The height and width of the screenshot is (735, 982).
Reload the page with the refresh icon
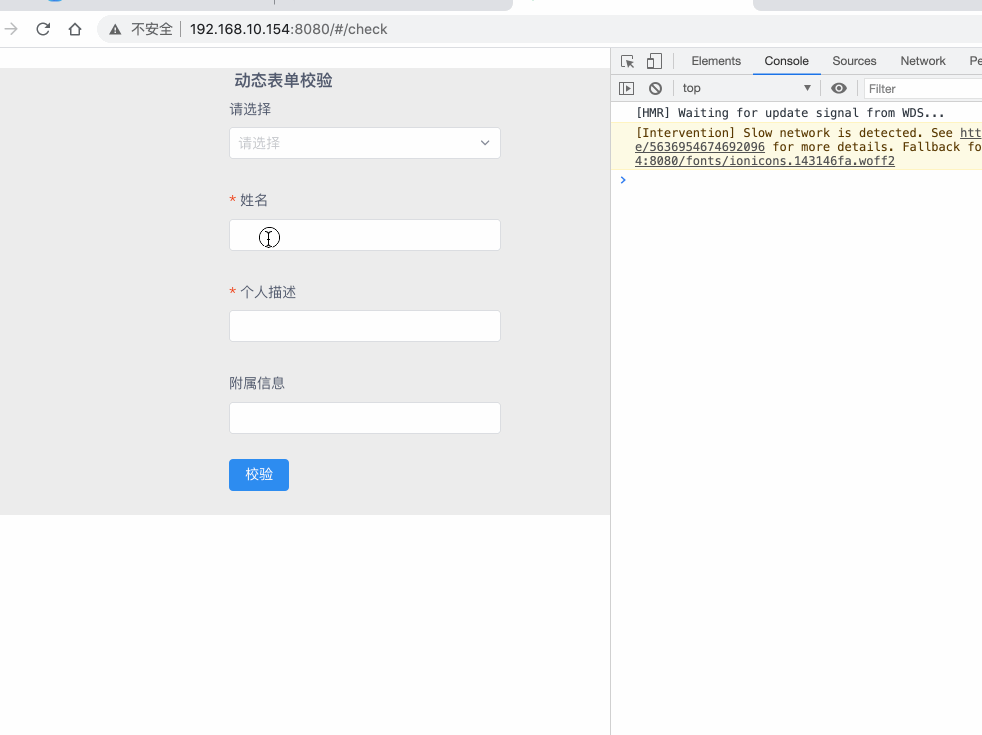(x=43, y=29)
